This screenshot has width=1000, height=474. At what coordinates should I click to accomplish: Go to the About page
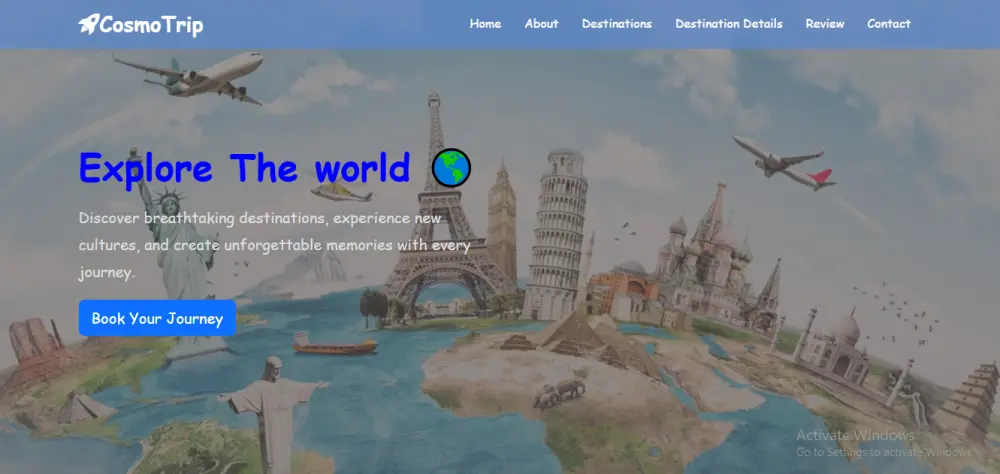[541, 24]
